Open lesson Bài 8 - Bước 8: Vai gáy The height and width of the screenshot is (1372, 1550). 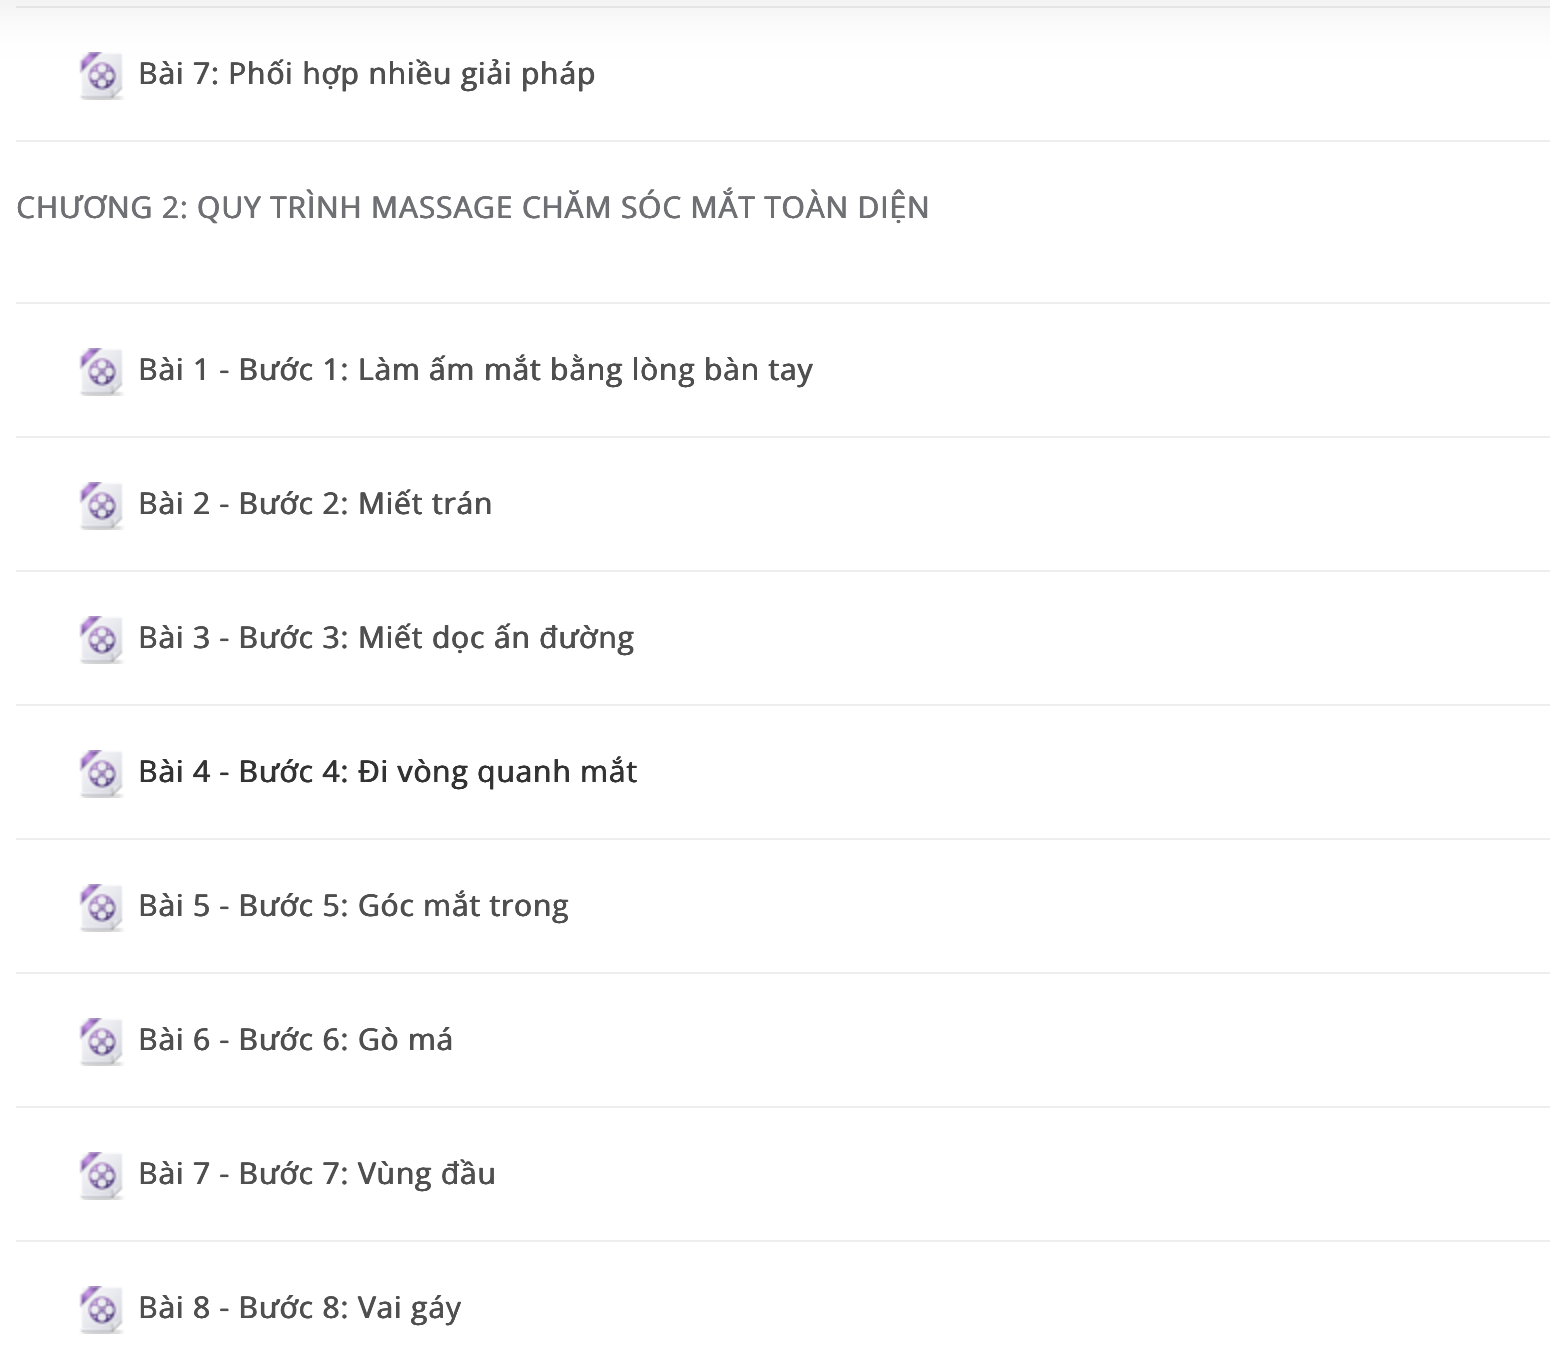pos(299,1308)
